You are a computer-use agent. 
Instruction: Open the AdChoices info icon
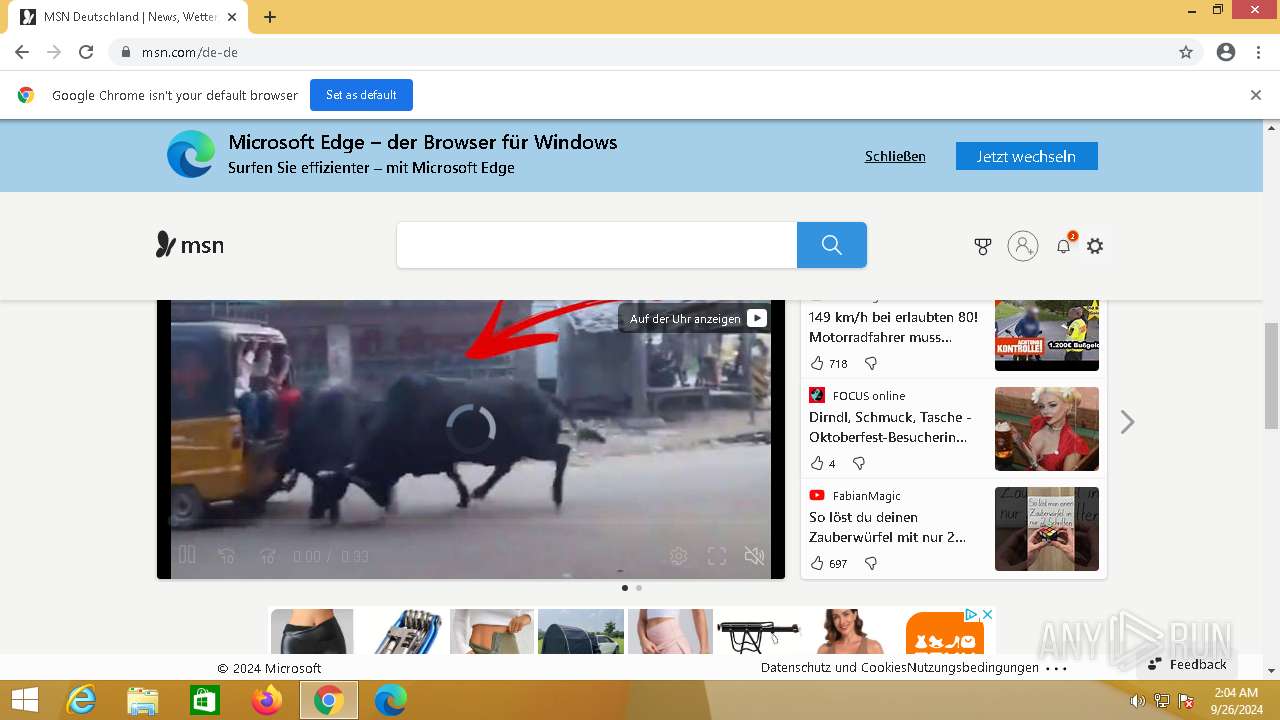tap(971, 614)
